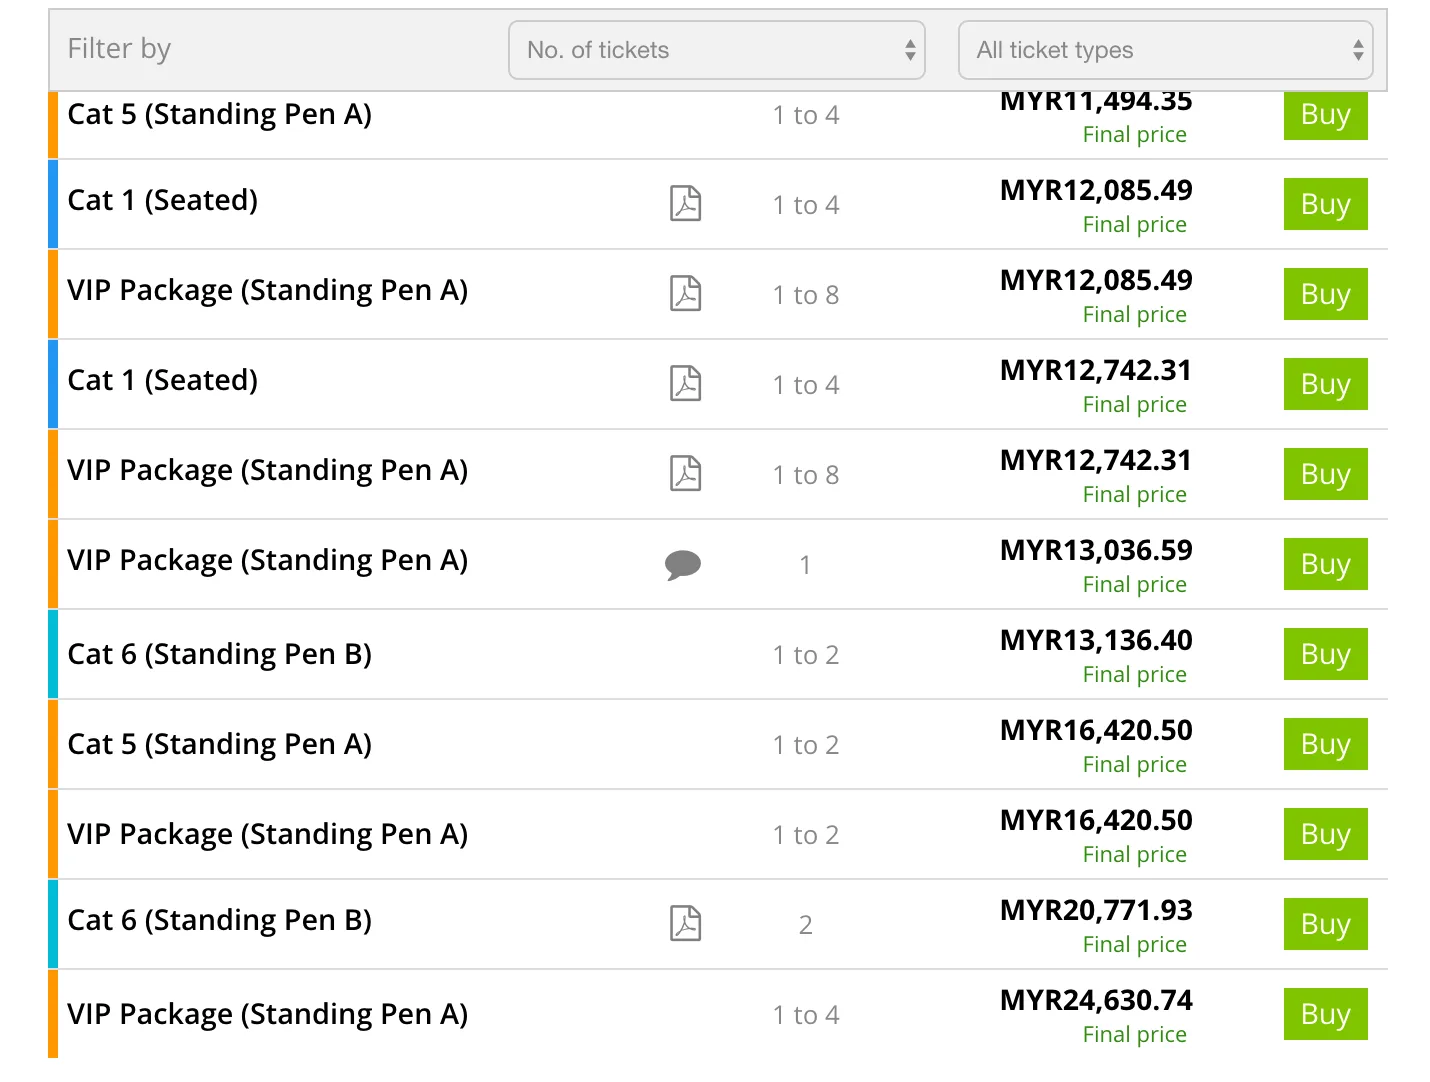The height and width of the screenshot is (1082, 1430).
Task: Hit Buy on VIP Package at MYR16,420.50
Action: tap(1325, 834)
